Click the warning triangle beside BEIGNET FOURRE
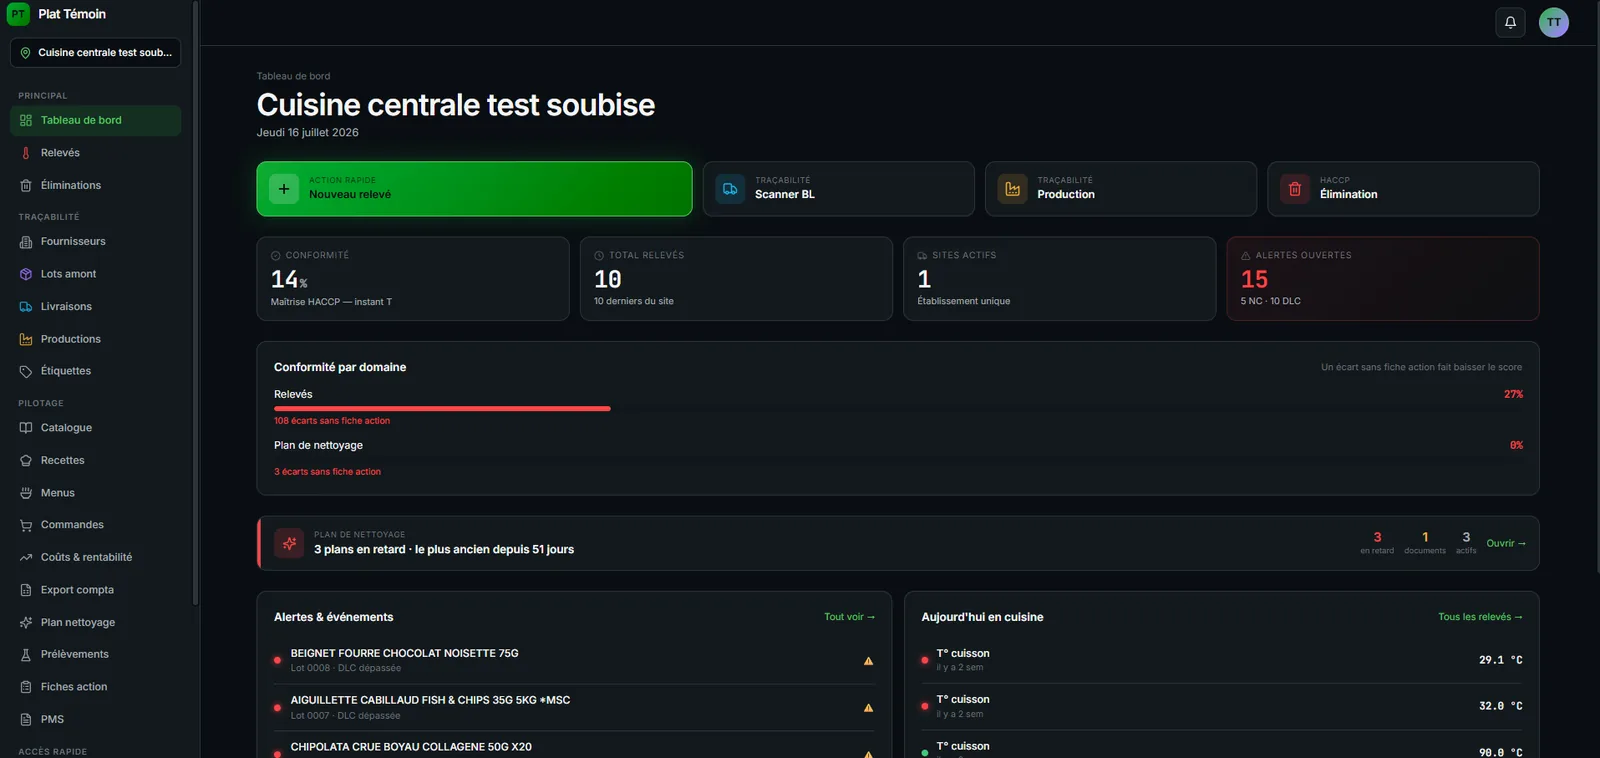Screen dimensions: 1600x758 pyautogui.click(x=868, y=661)
